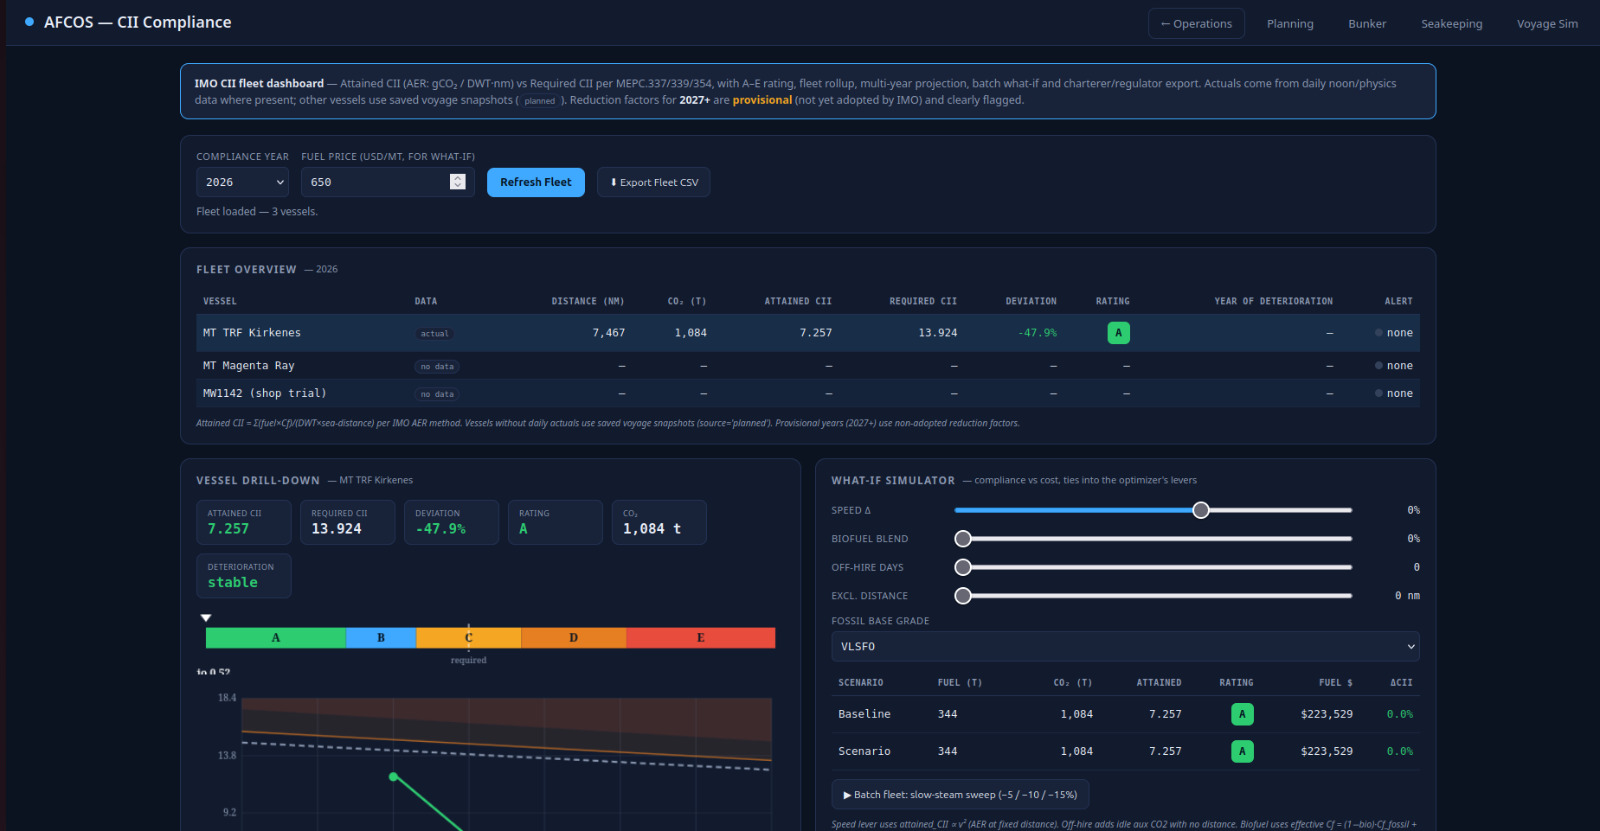Click 'Fleet loaded — 3 vessels' status
1600x831 pixels.
[257, 212]
